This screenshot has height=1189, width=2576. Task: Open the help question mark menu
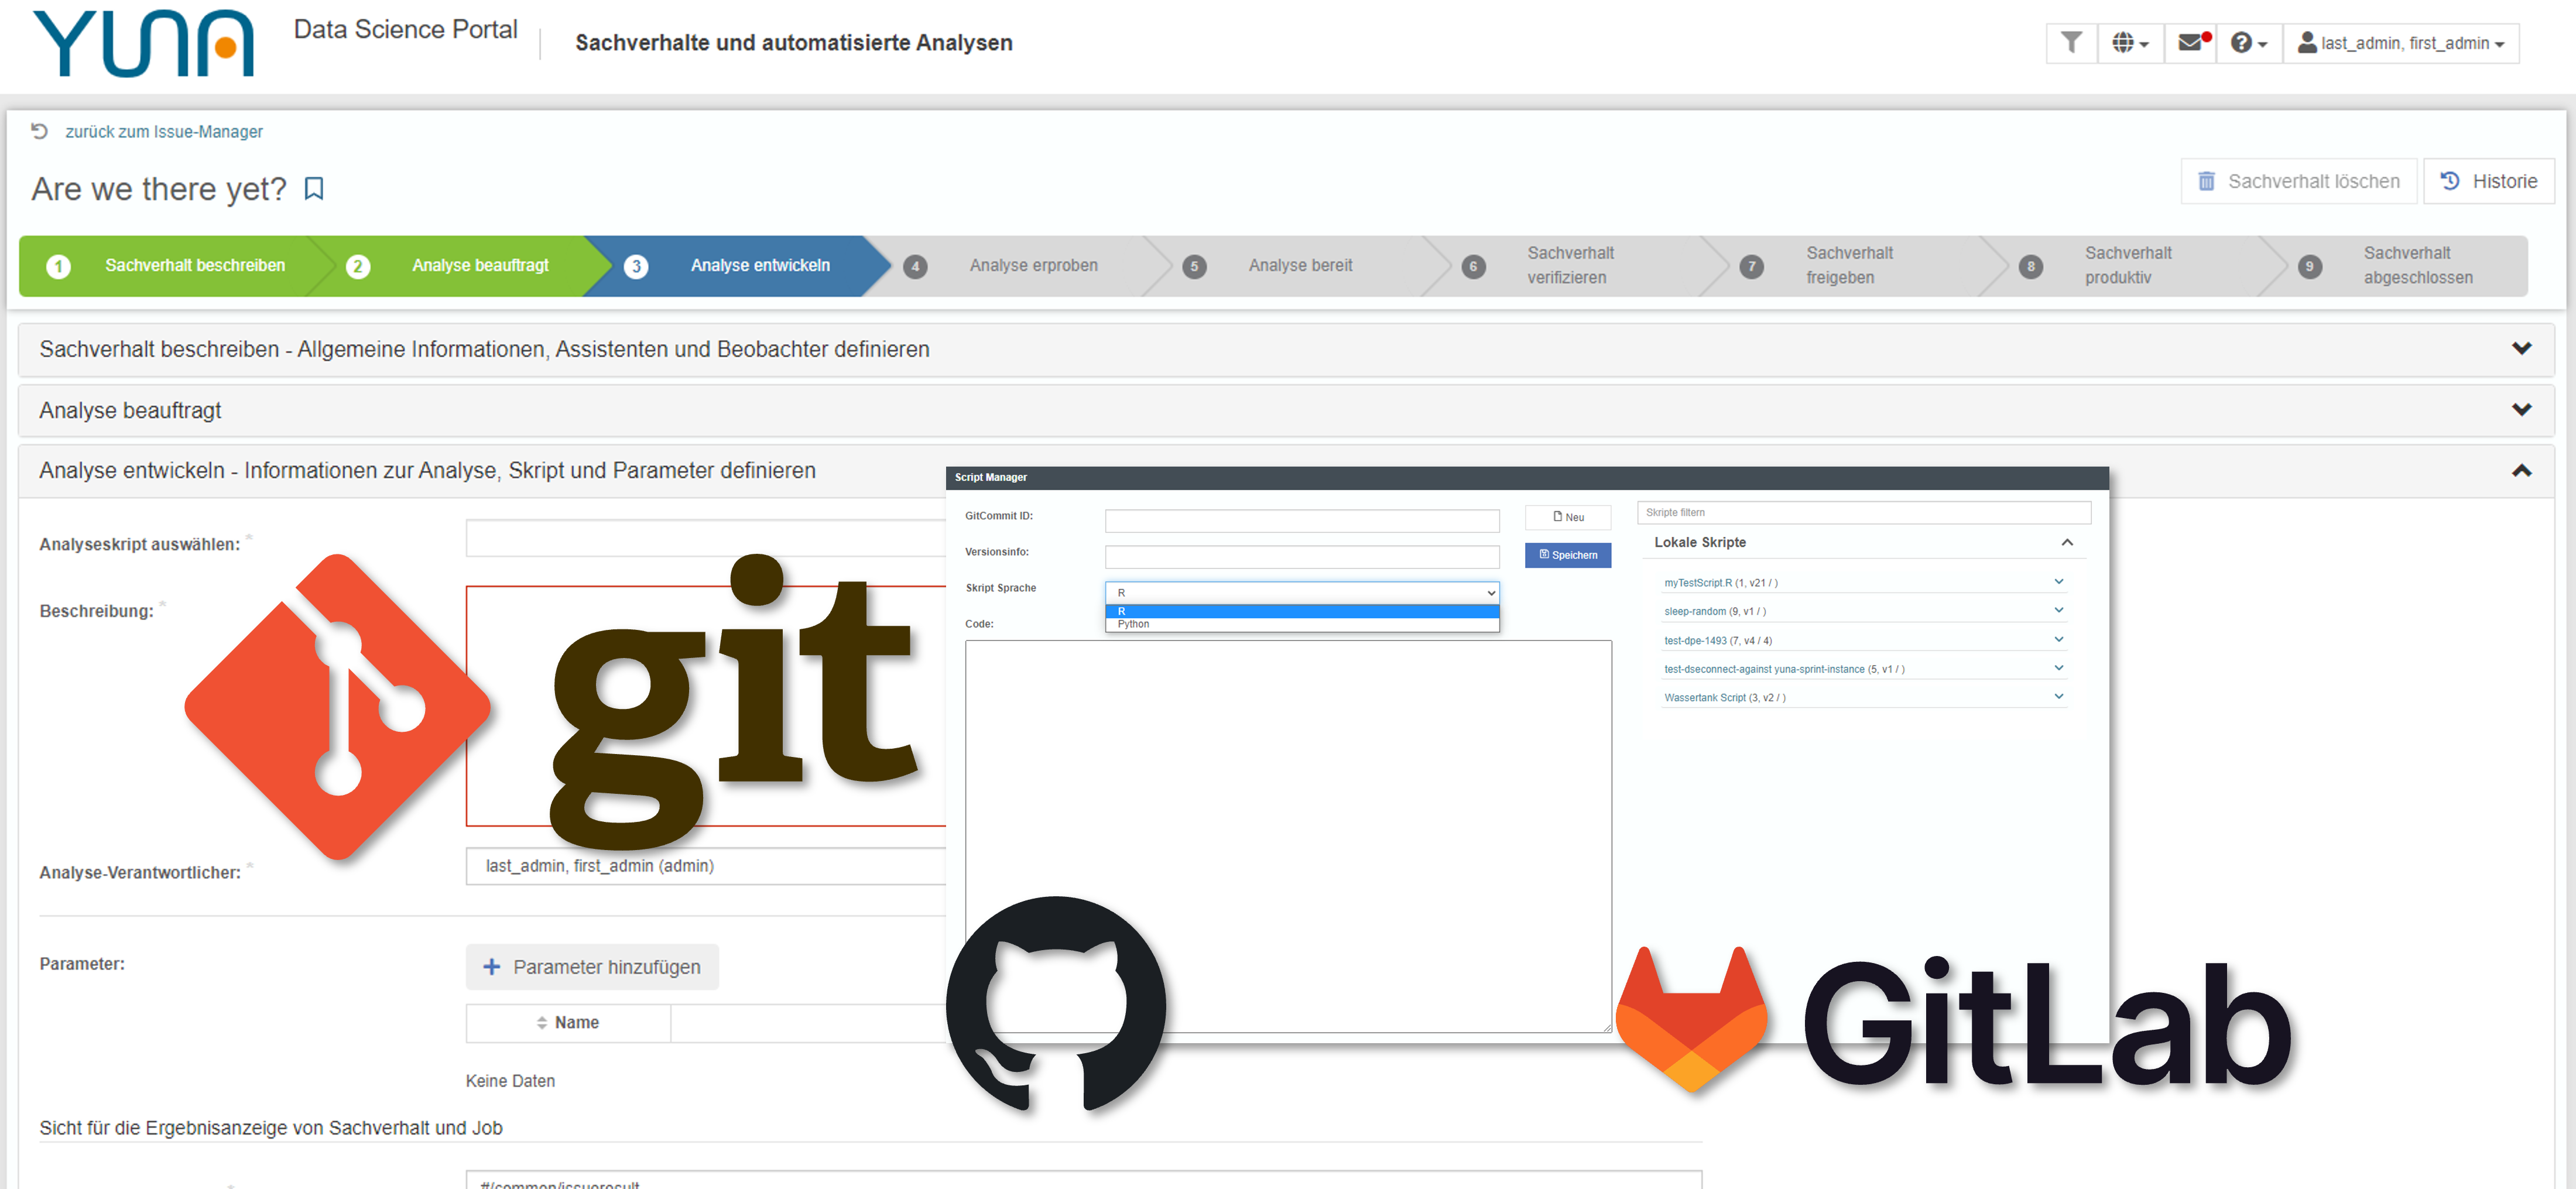(2249, 43)
